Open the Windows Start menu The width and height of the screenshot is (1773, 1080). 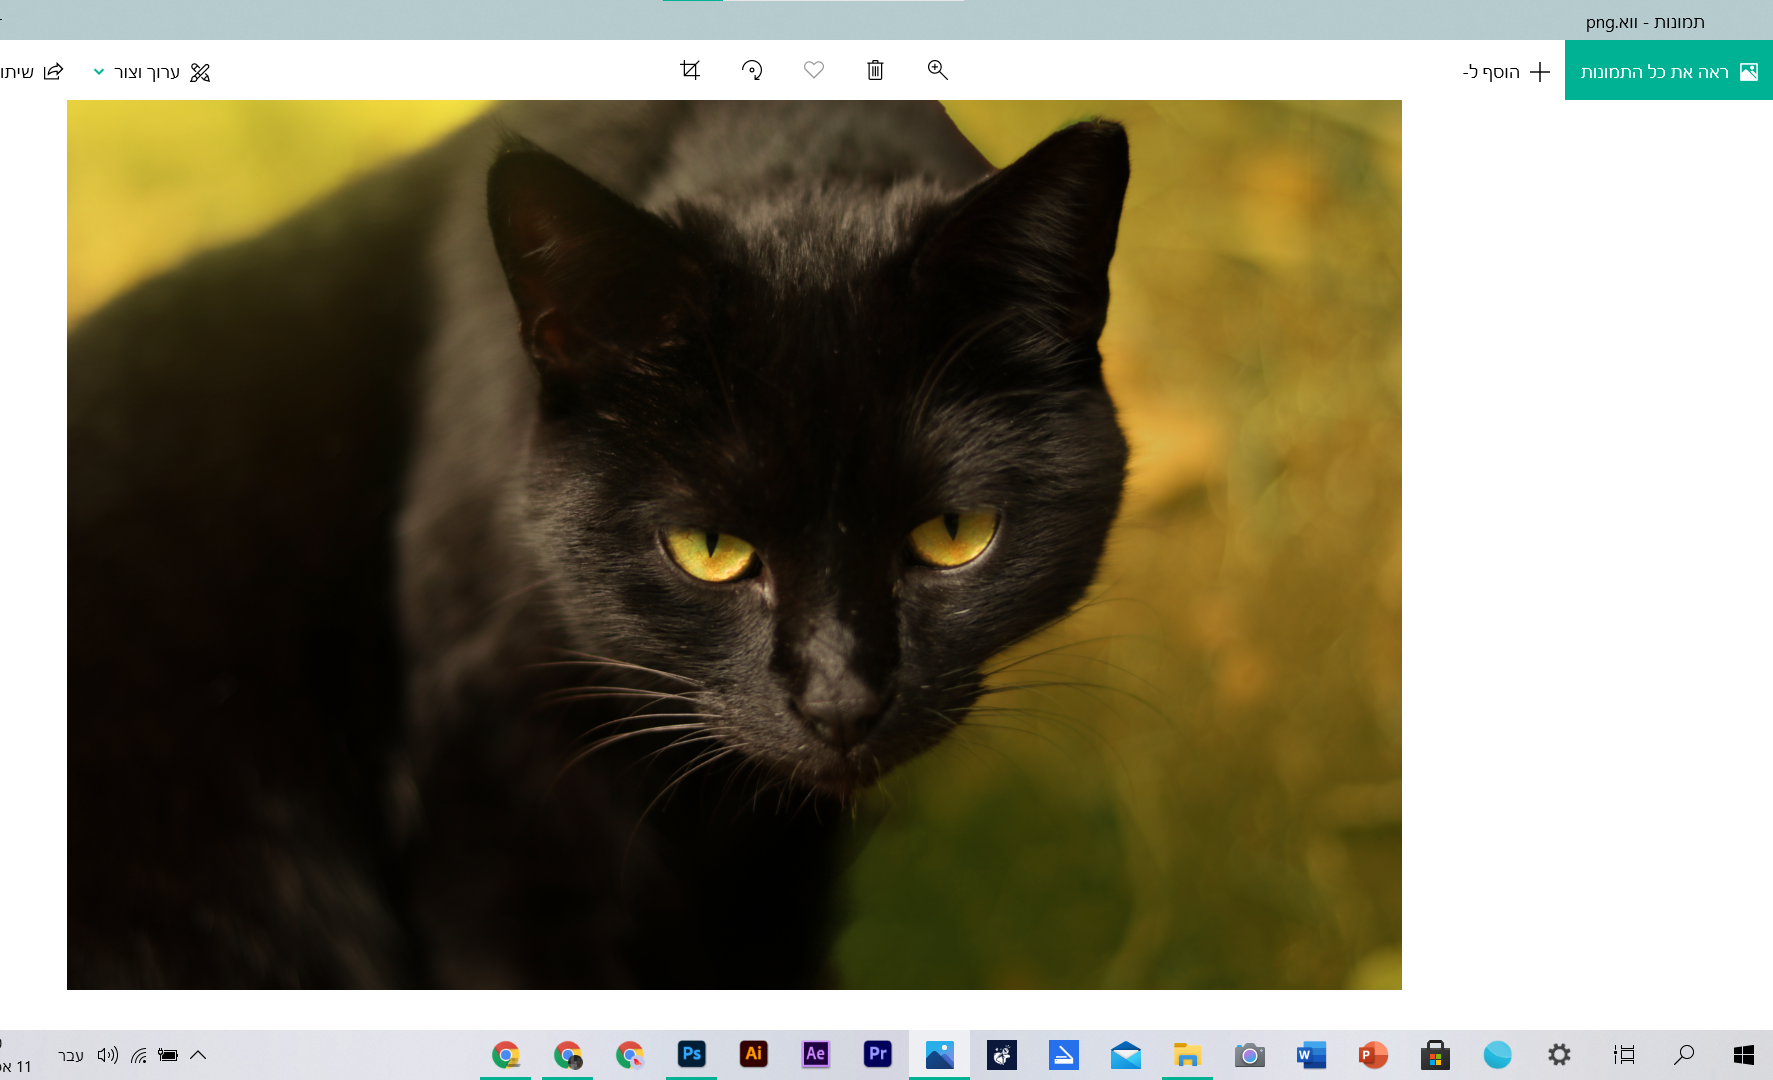[1744, 1054]
